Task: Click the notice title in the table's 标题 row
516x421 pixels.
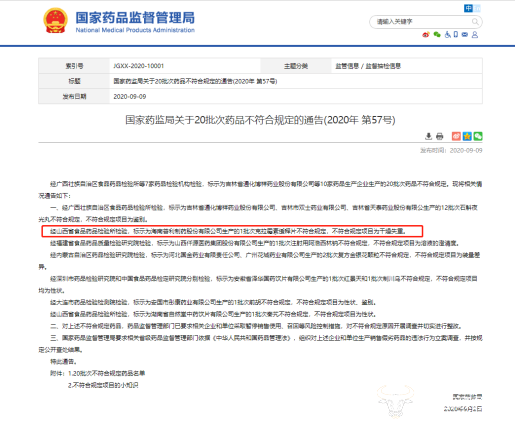Action: click(195, 81)
